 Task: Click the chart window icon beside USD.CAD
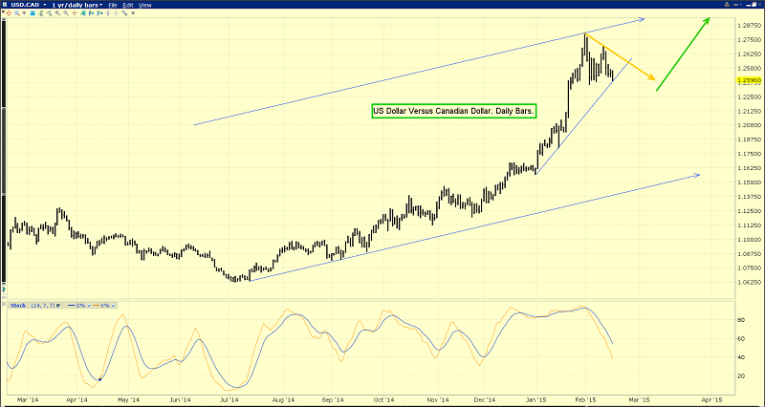pos(5,4)
